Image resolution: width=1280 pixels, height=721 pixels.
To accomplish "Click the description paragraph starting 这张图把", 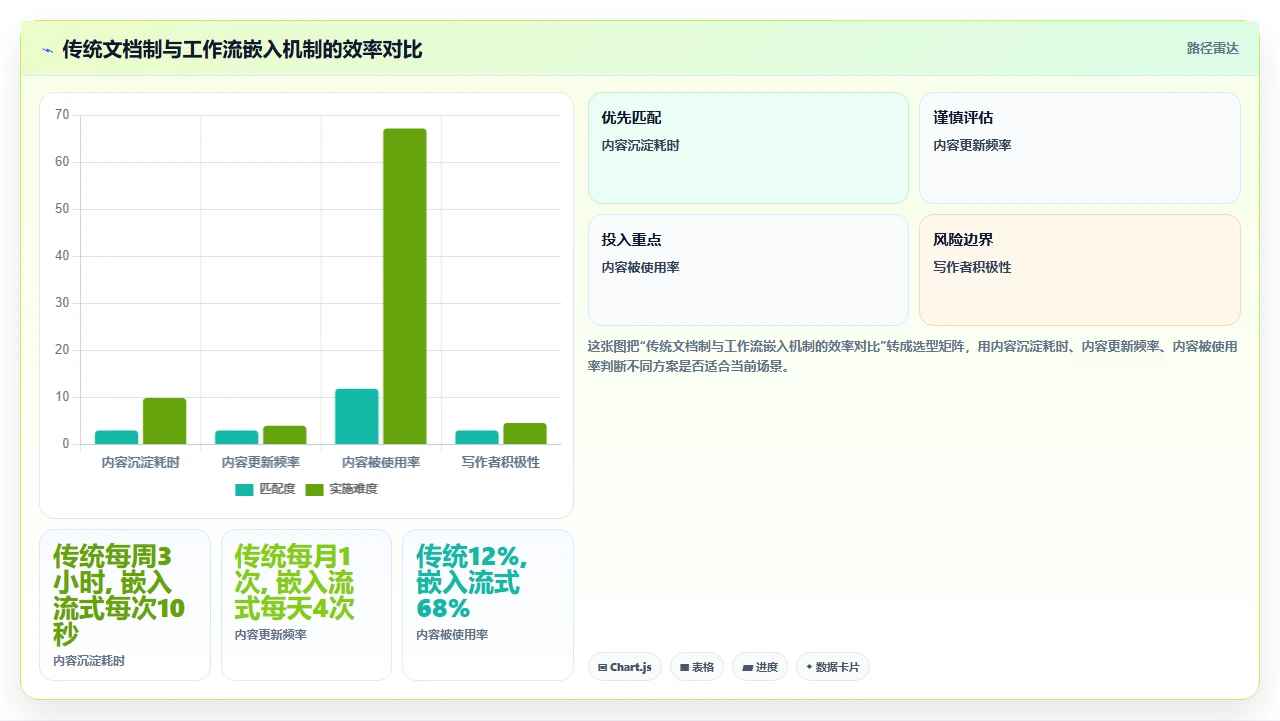I will point(913,356).
